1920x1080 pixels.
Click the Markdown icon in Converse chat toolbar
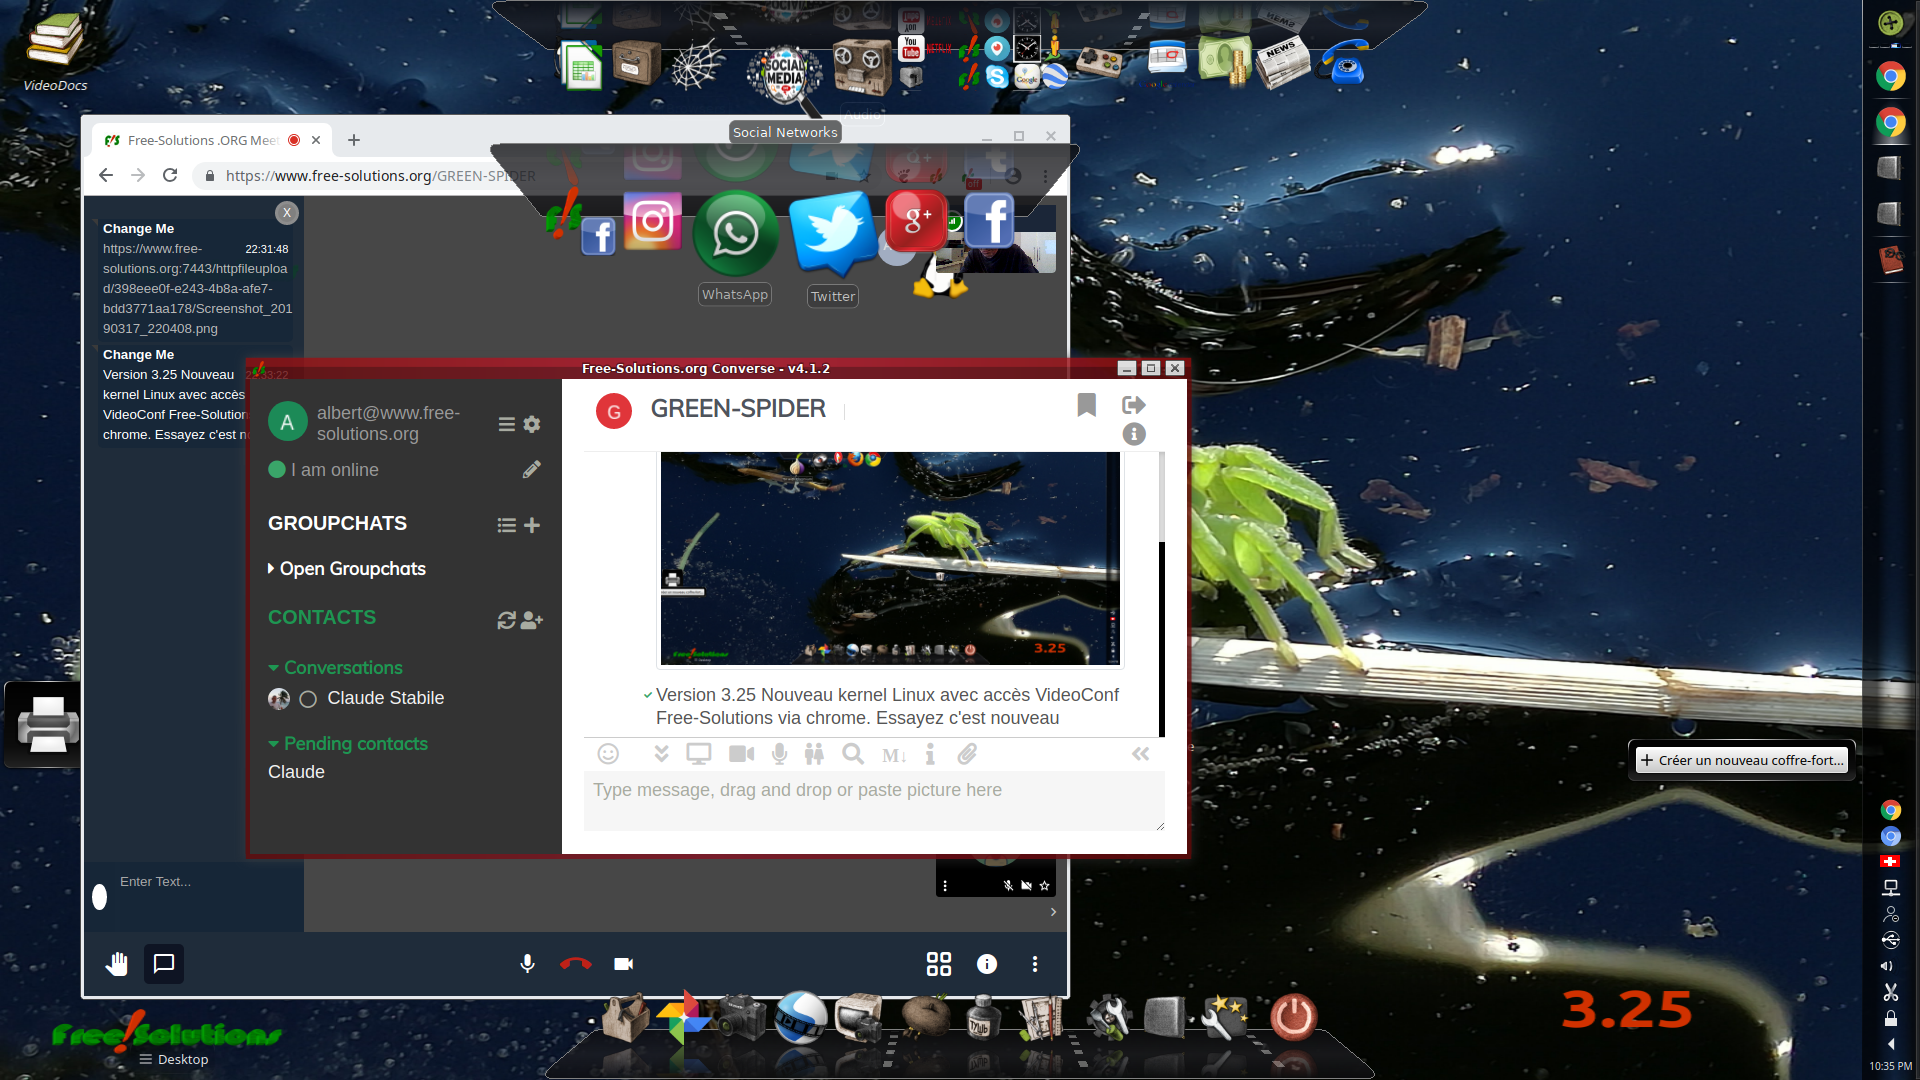pyautogui.click(x=894, y=756)
